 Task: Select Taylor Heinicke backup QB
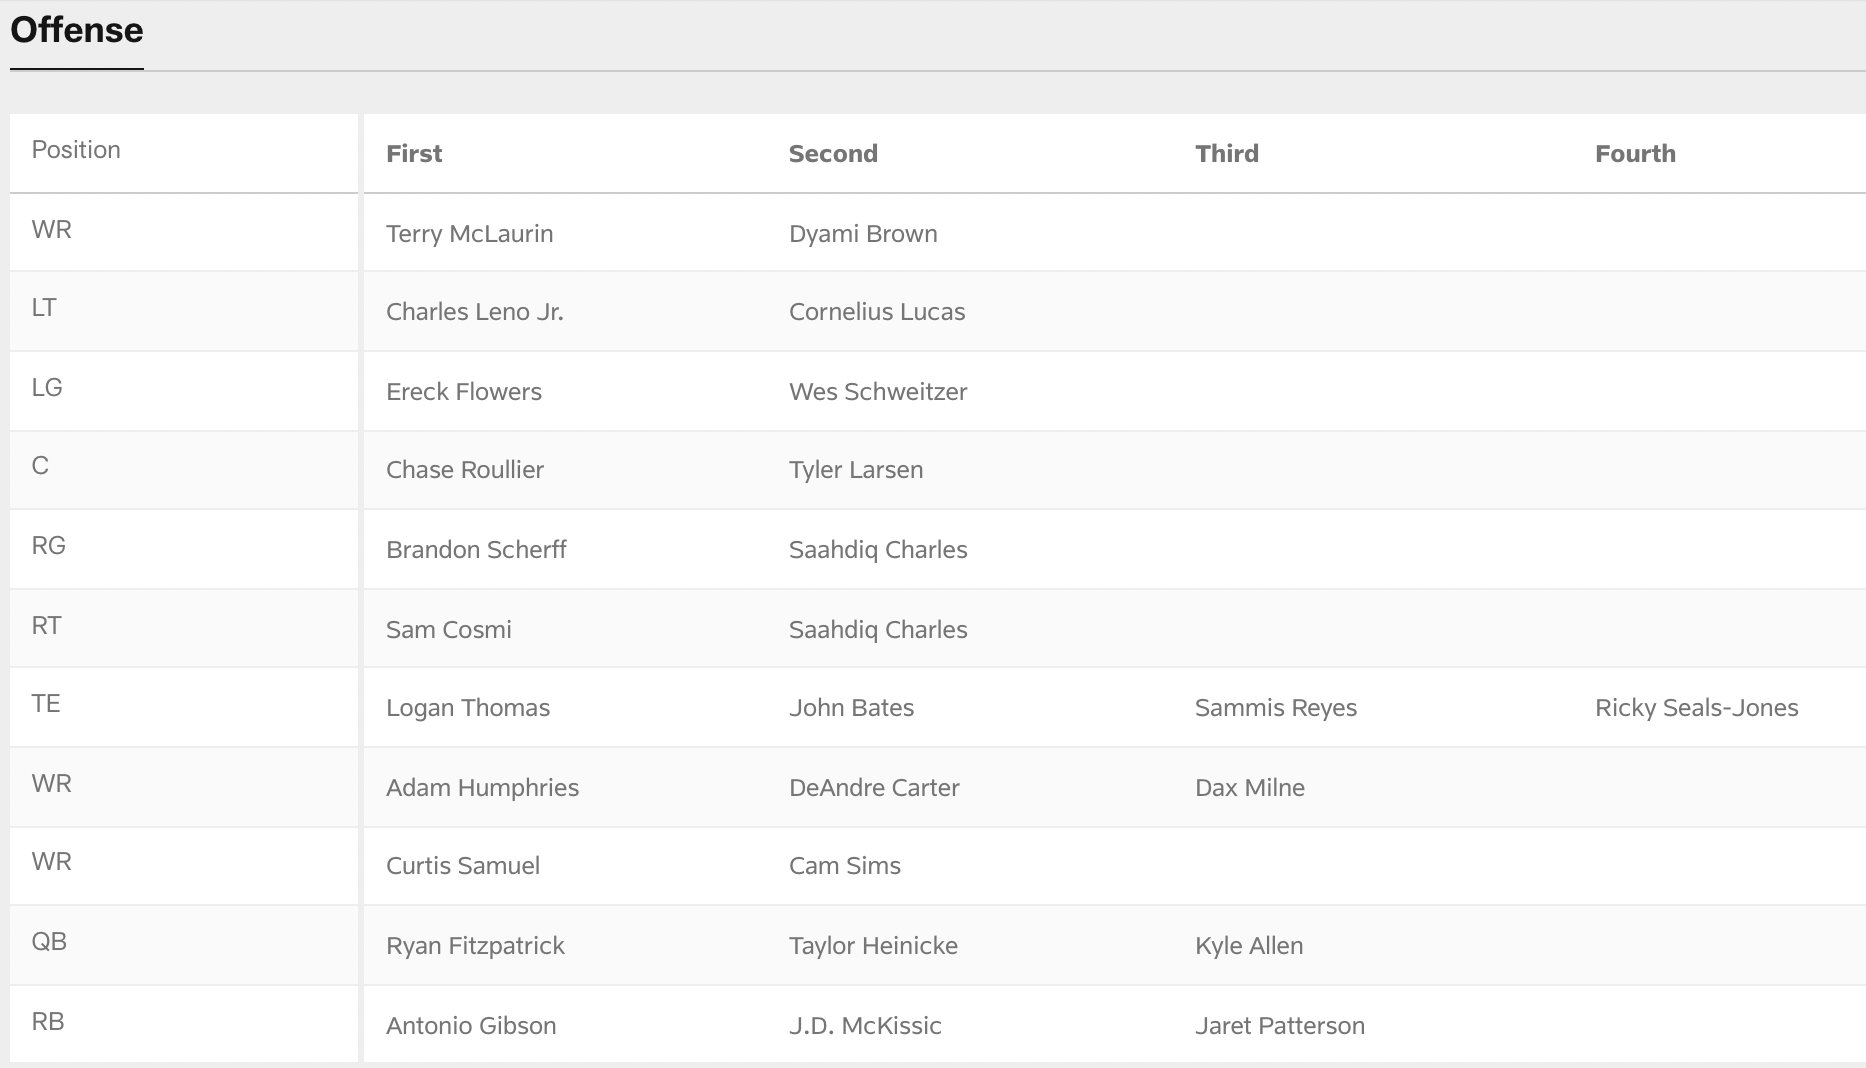click(x=873, y=946)
